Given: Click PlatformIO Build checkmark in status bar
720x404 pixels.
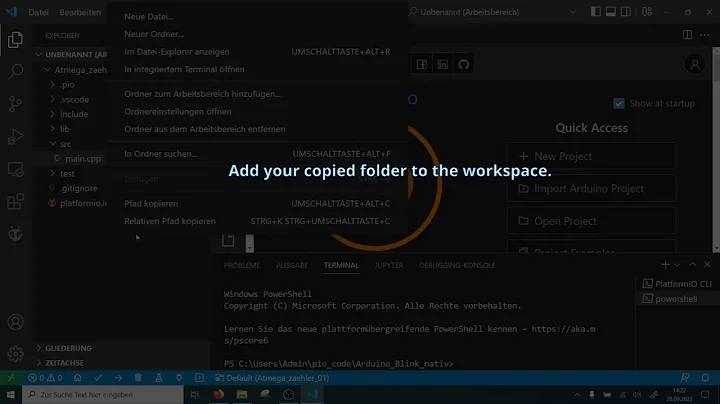Looking at the screenshot, I should pos(98,378).
